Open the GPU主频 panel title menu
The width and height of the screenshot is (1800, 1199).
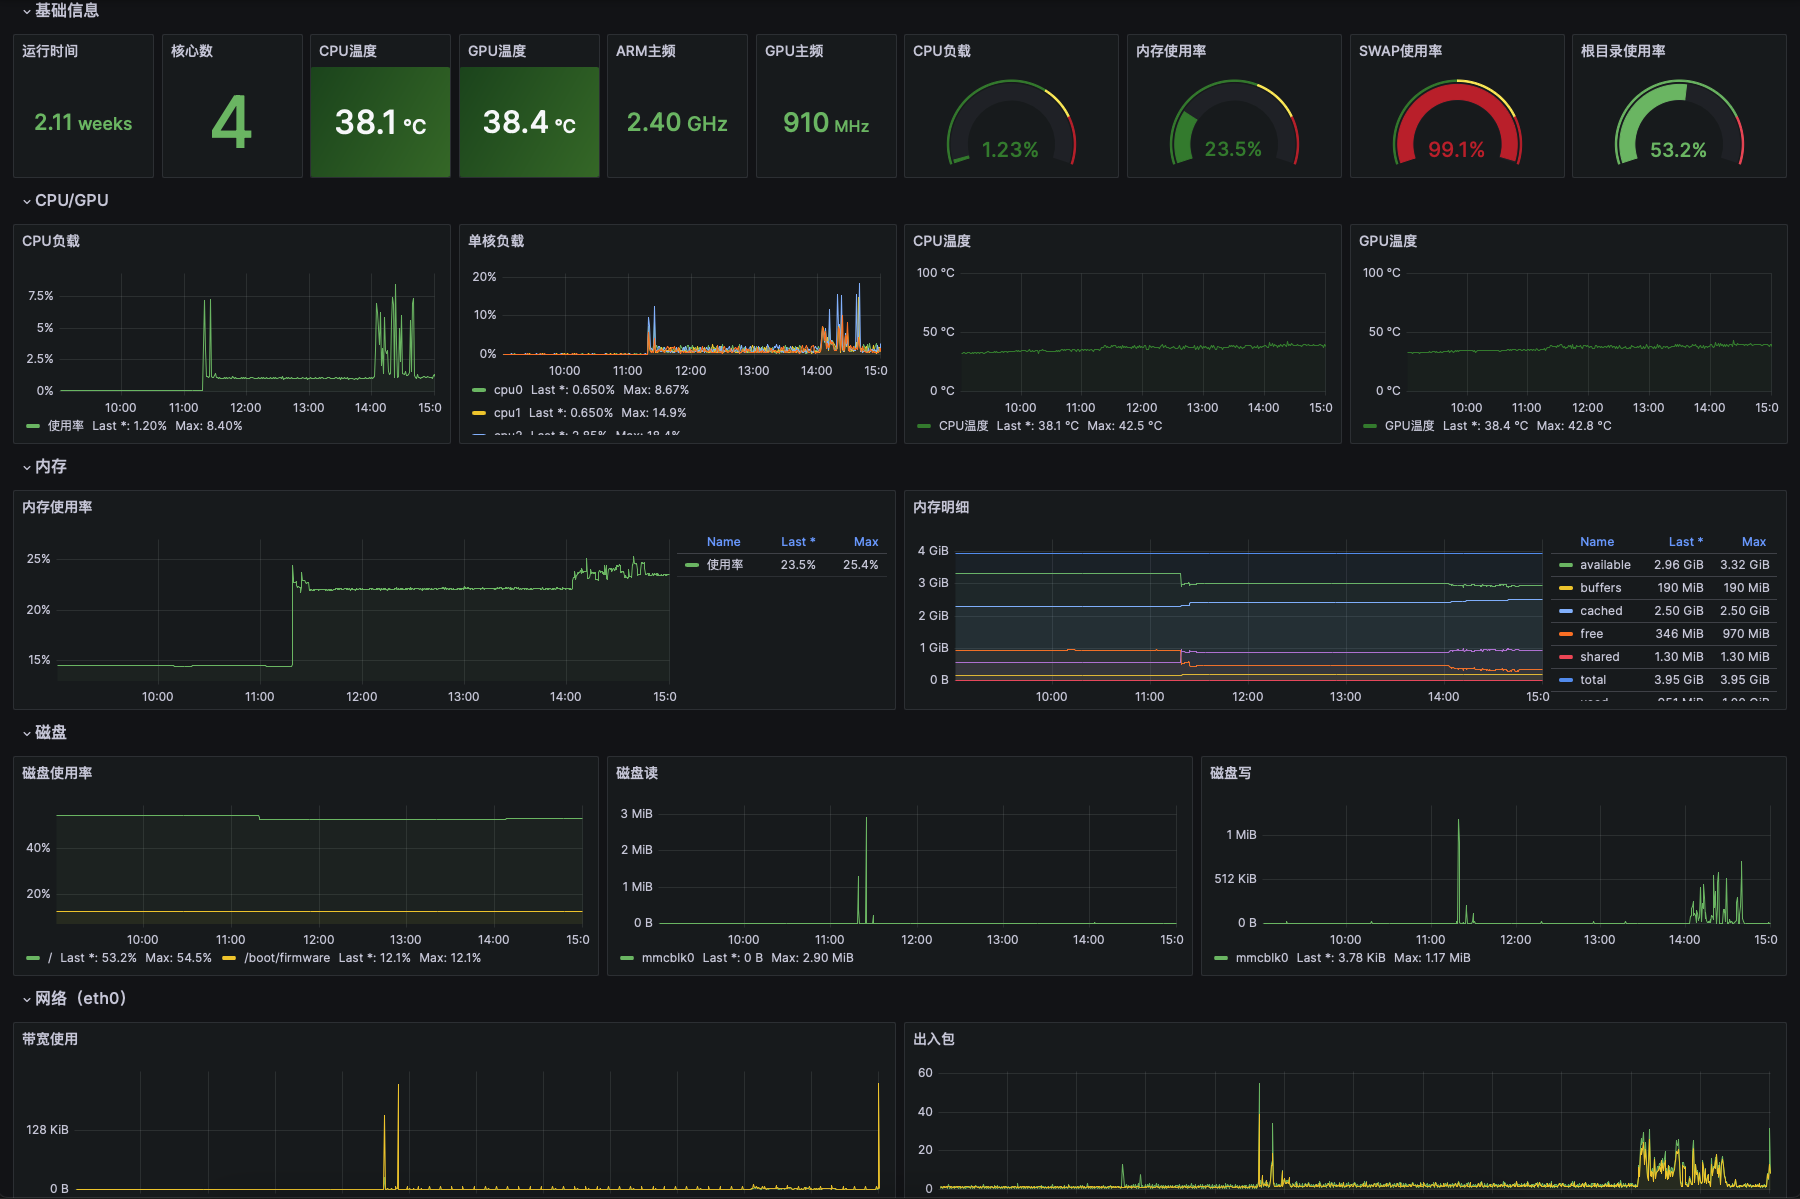[x=794, y=51]
